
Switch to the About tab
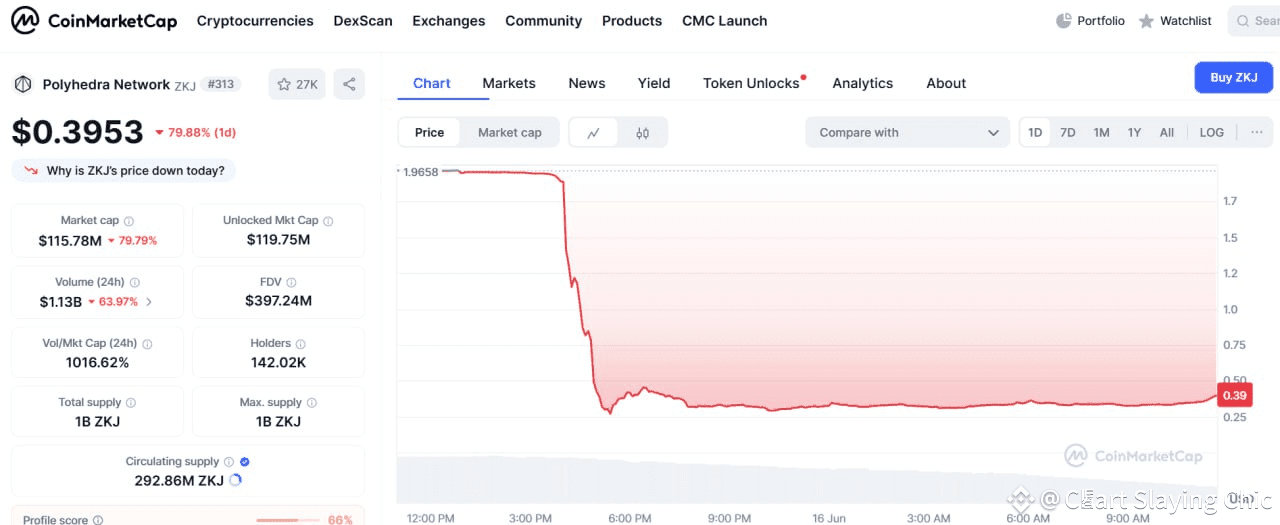946,83
